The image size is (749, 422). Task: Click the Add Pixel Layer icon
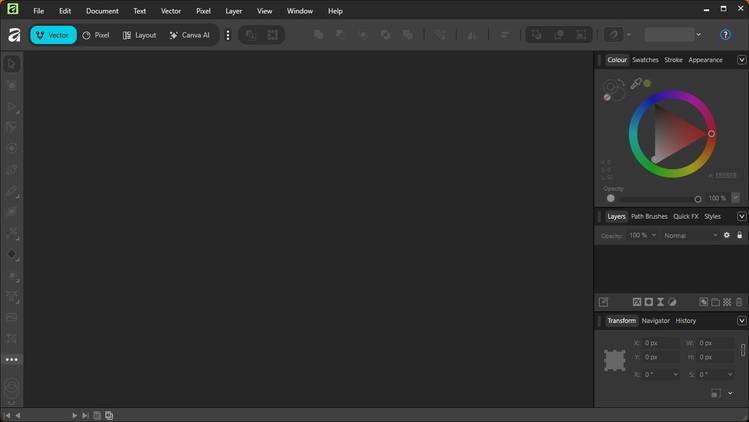point(704,302)
